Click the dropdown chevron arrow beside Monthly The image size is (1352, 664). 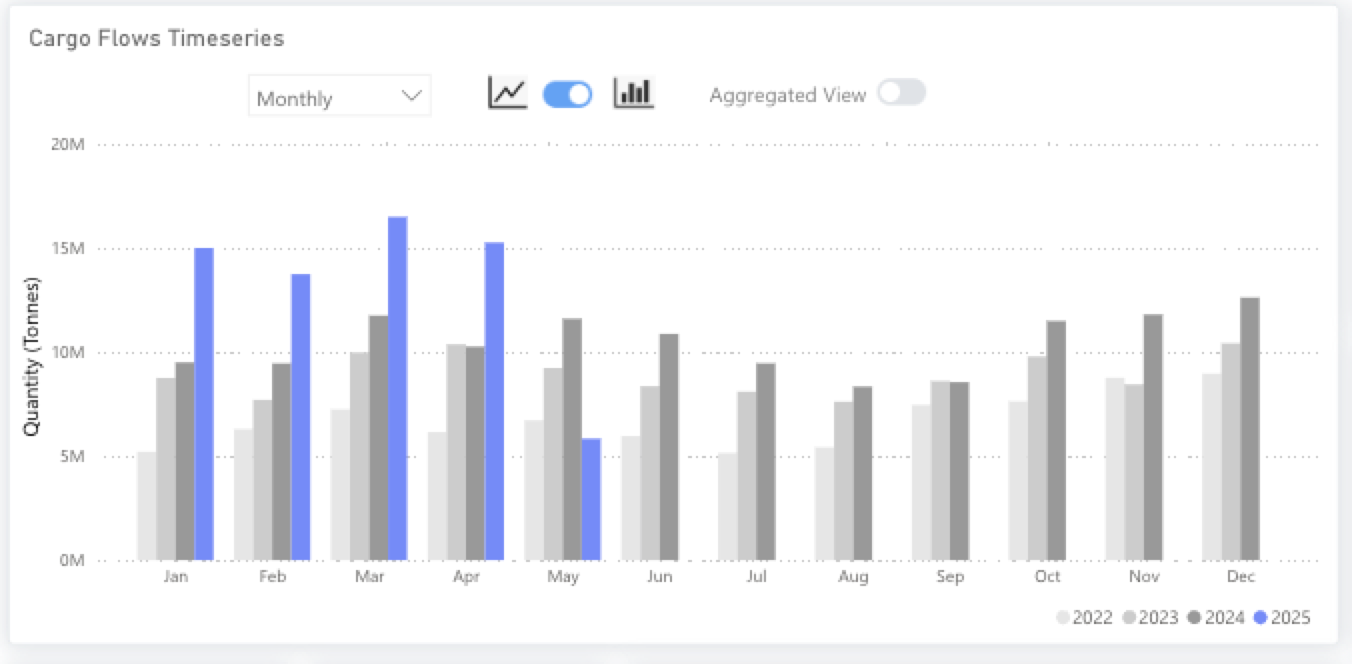point(411,96)
